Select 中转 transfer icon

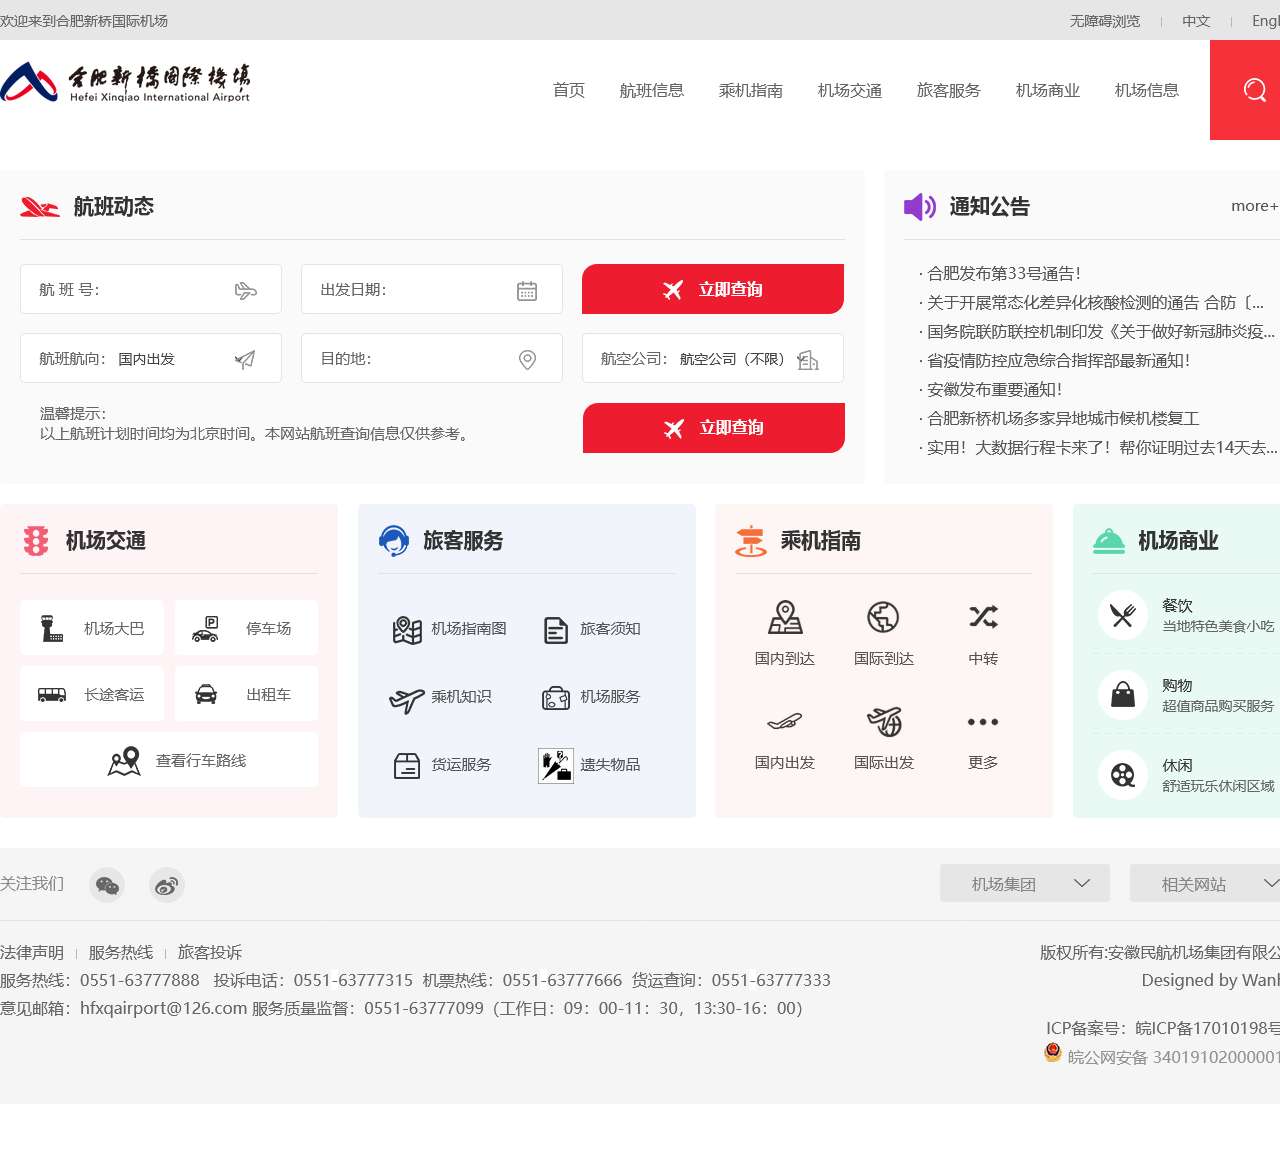tap(983, 617)
